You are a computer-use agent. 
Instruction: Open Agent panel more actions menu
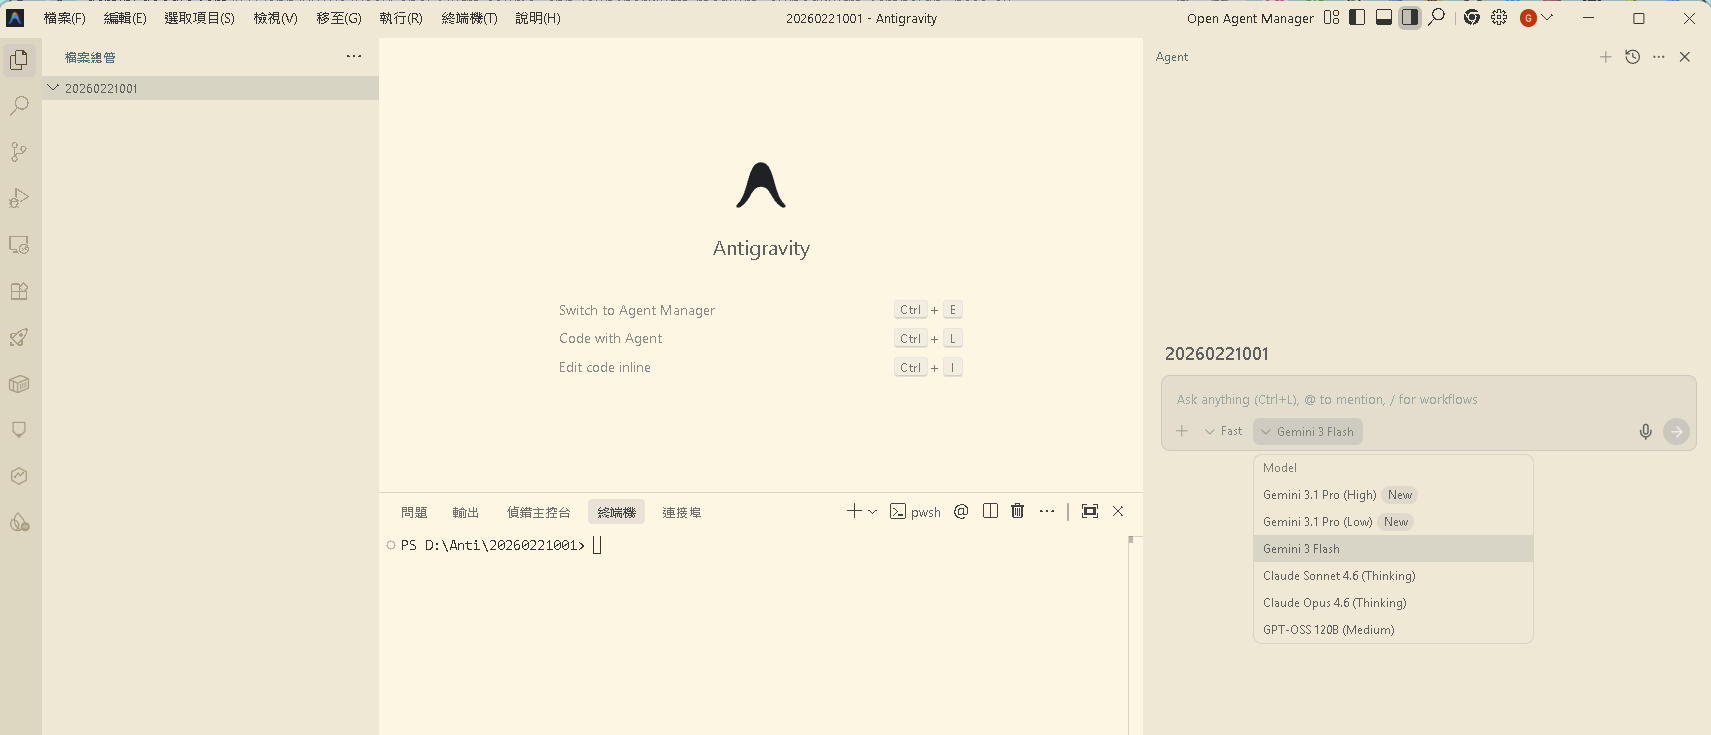[x=1659, y=57]
